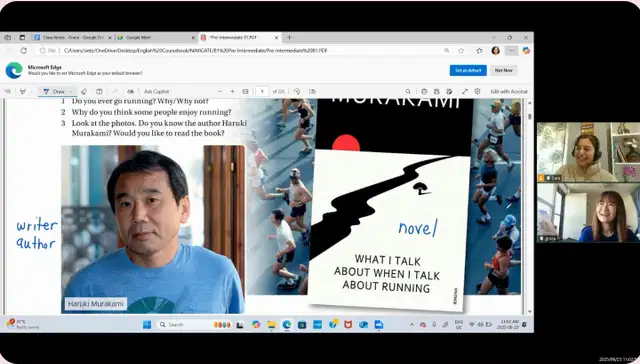
Task: Toggle the contents sidebar panel
Action: click(x=8, y=91)
